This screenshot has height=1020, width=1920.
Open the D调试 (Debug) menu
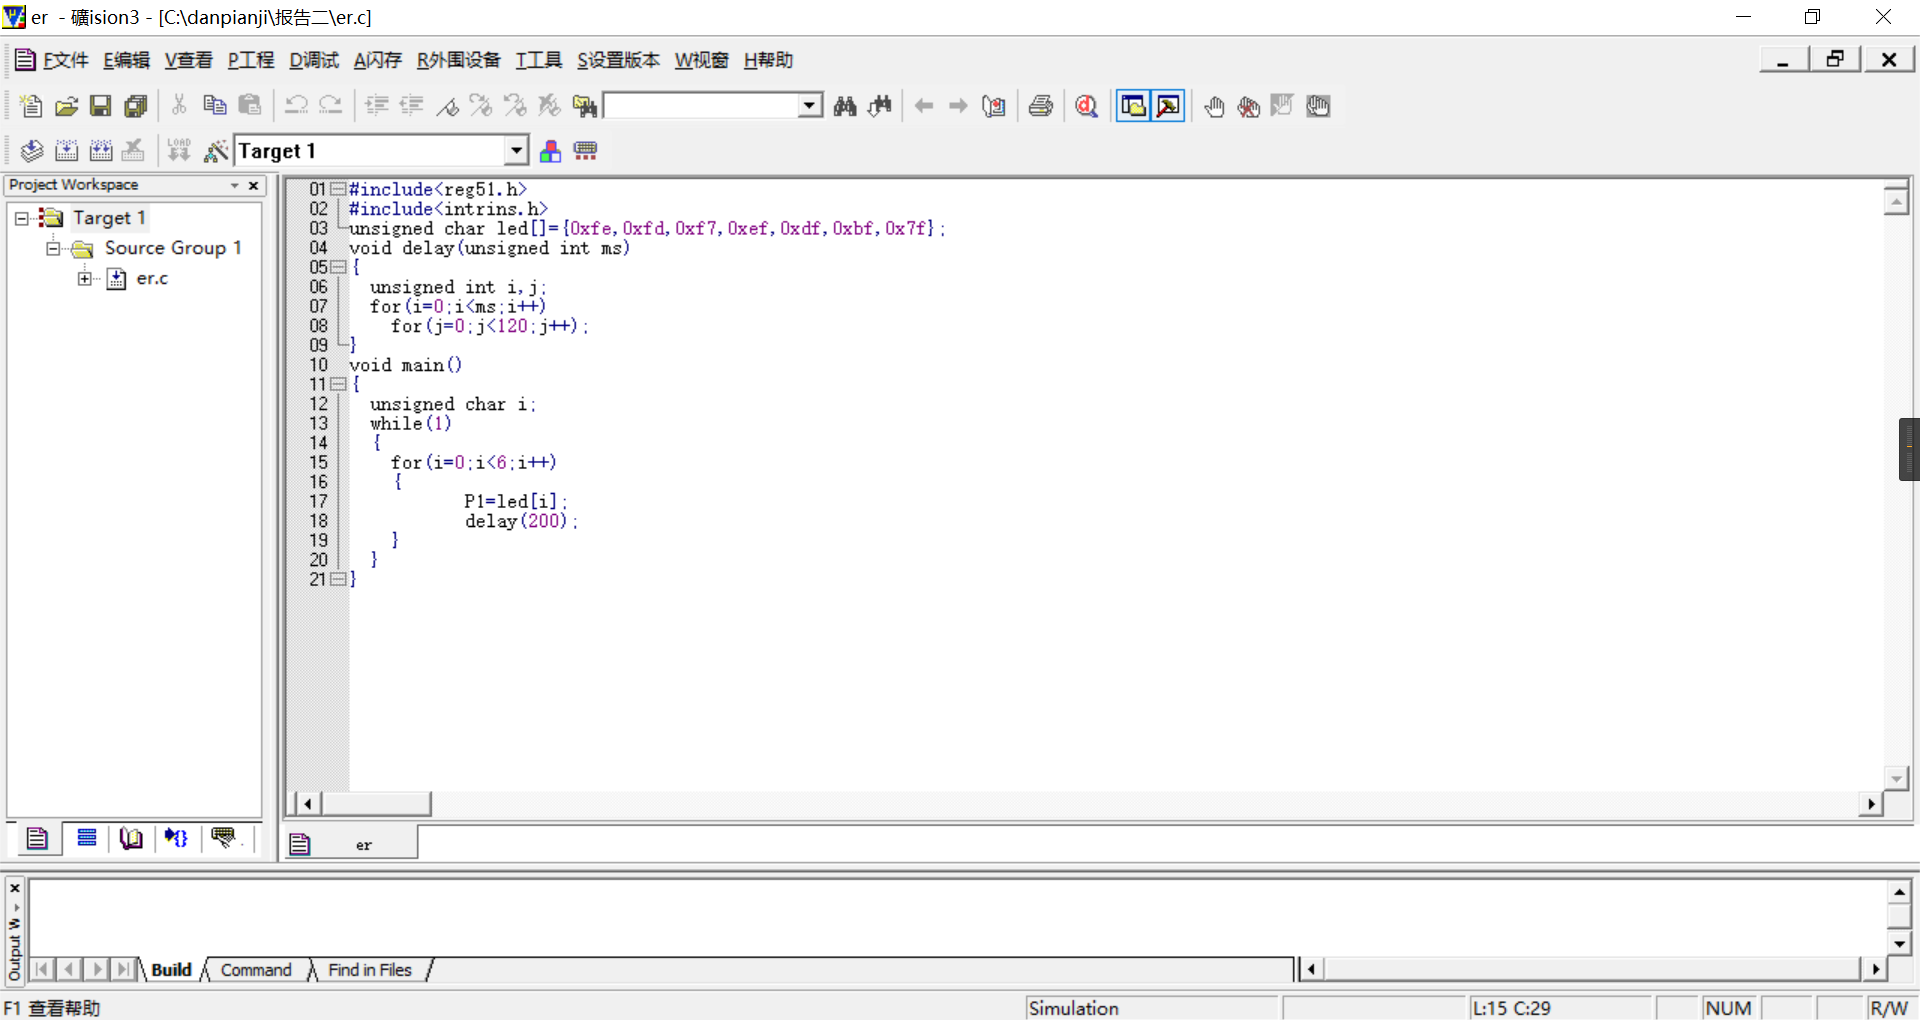314,60
